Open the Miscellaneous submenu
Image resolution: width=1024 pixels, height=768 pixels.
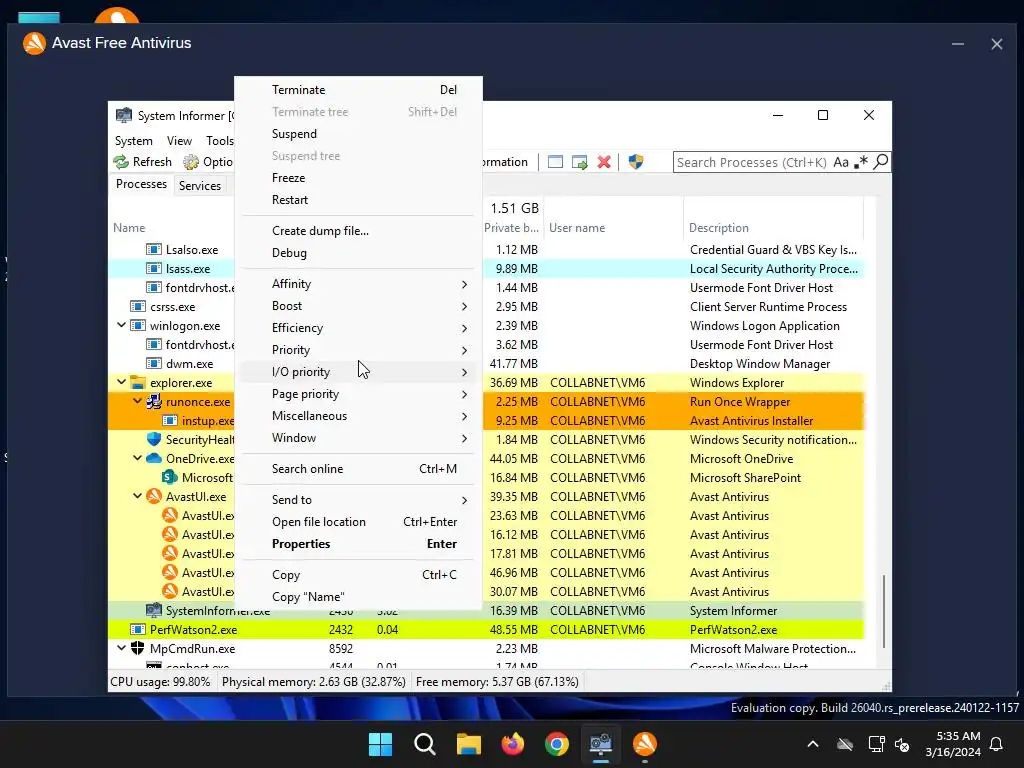(359, 416)
